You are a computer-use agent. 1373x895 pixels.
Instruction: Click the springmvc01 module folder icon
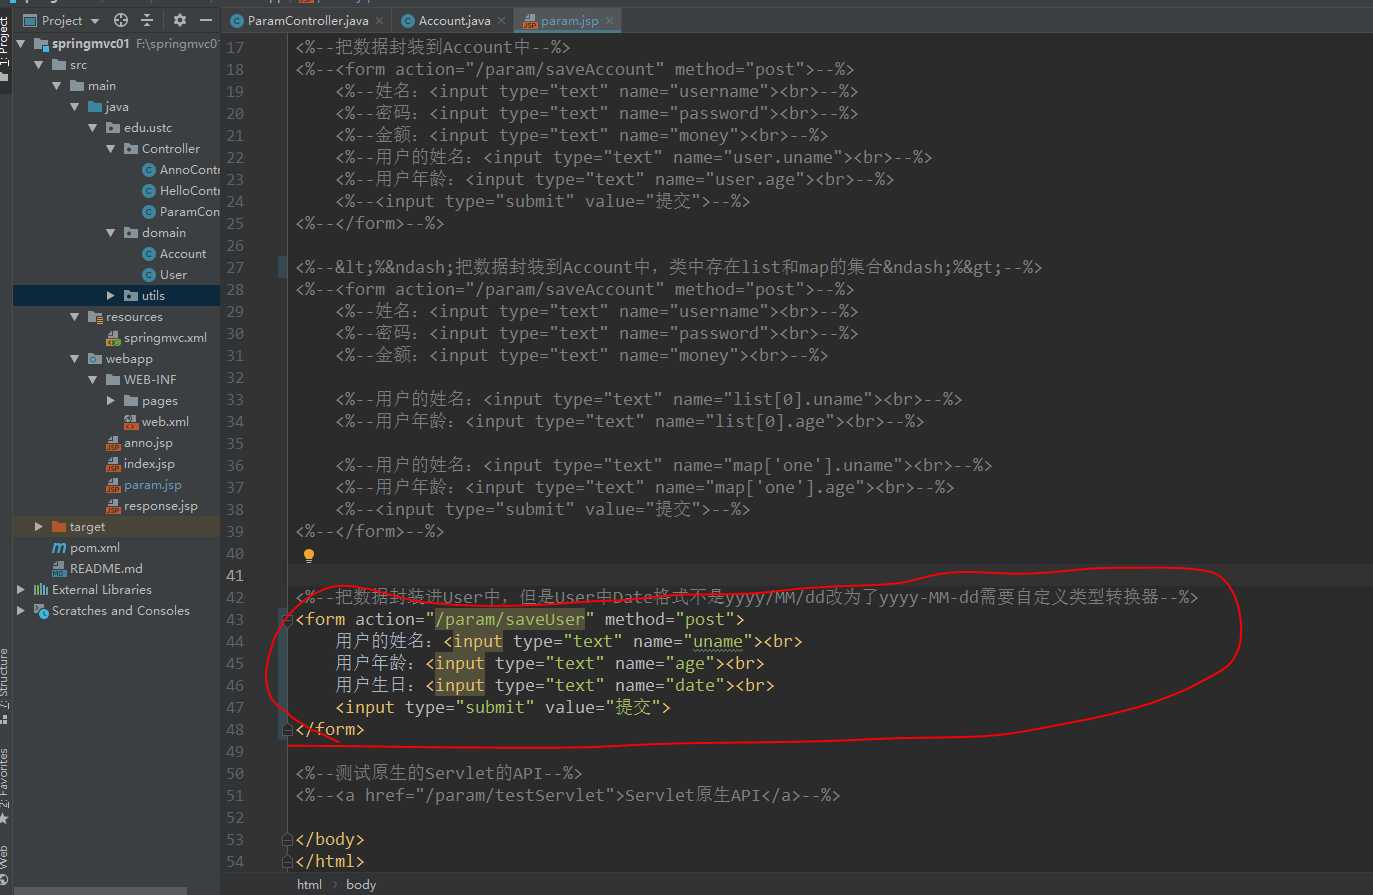pyautogui.click(x=41, y=44)
